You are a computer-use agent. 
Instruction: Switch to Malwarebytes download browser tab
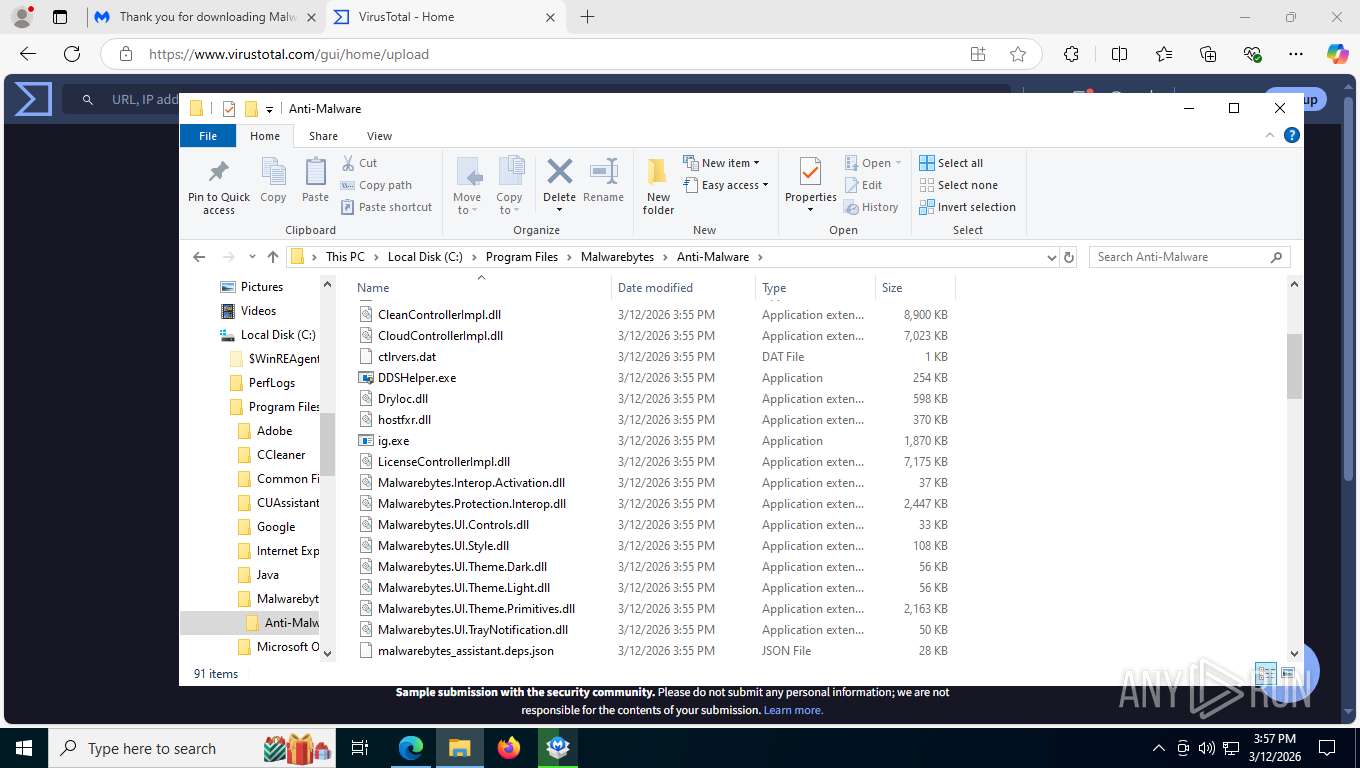pyautogui.click(x=206, y=17)
